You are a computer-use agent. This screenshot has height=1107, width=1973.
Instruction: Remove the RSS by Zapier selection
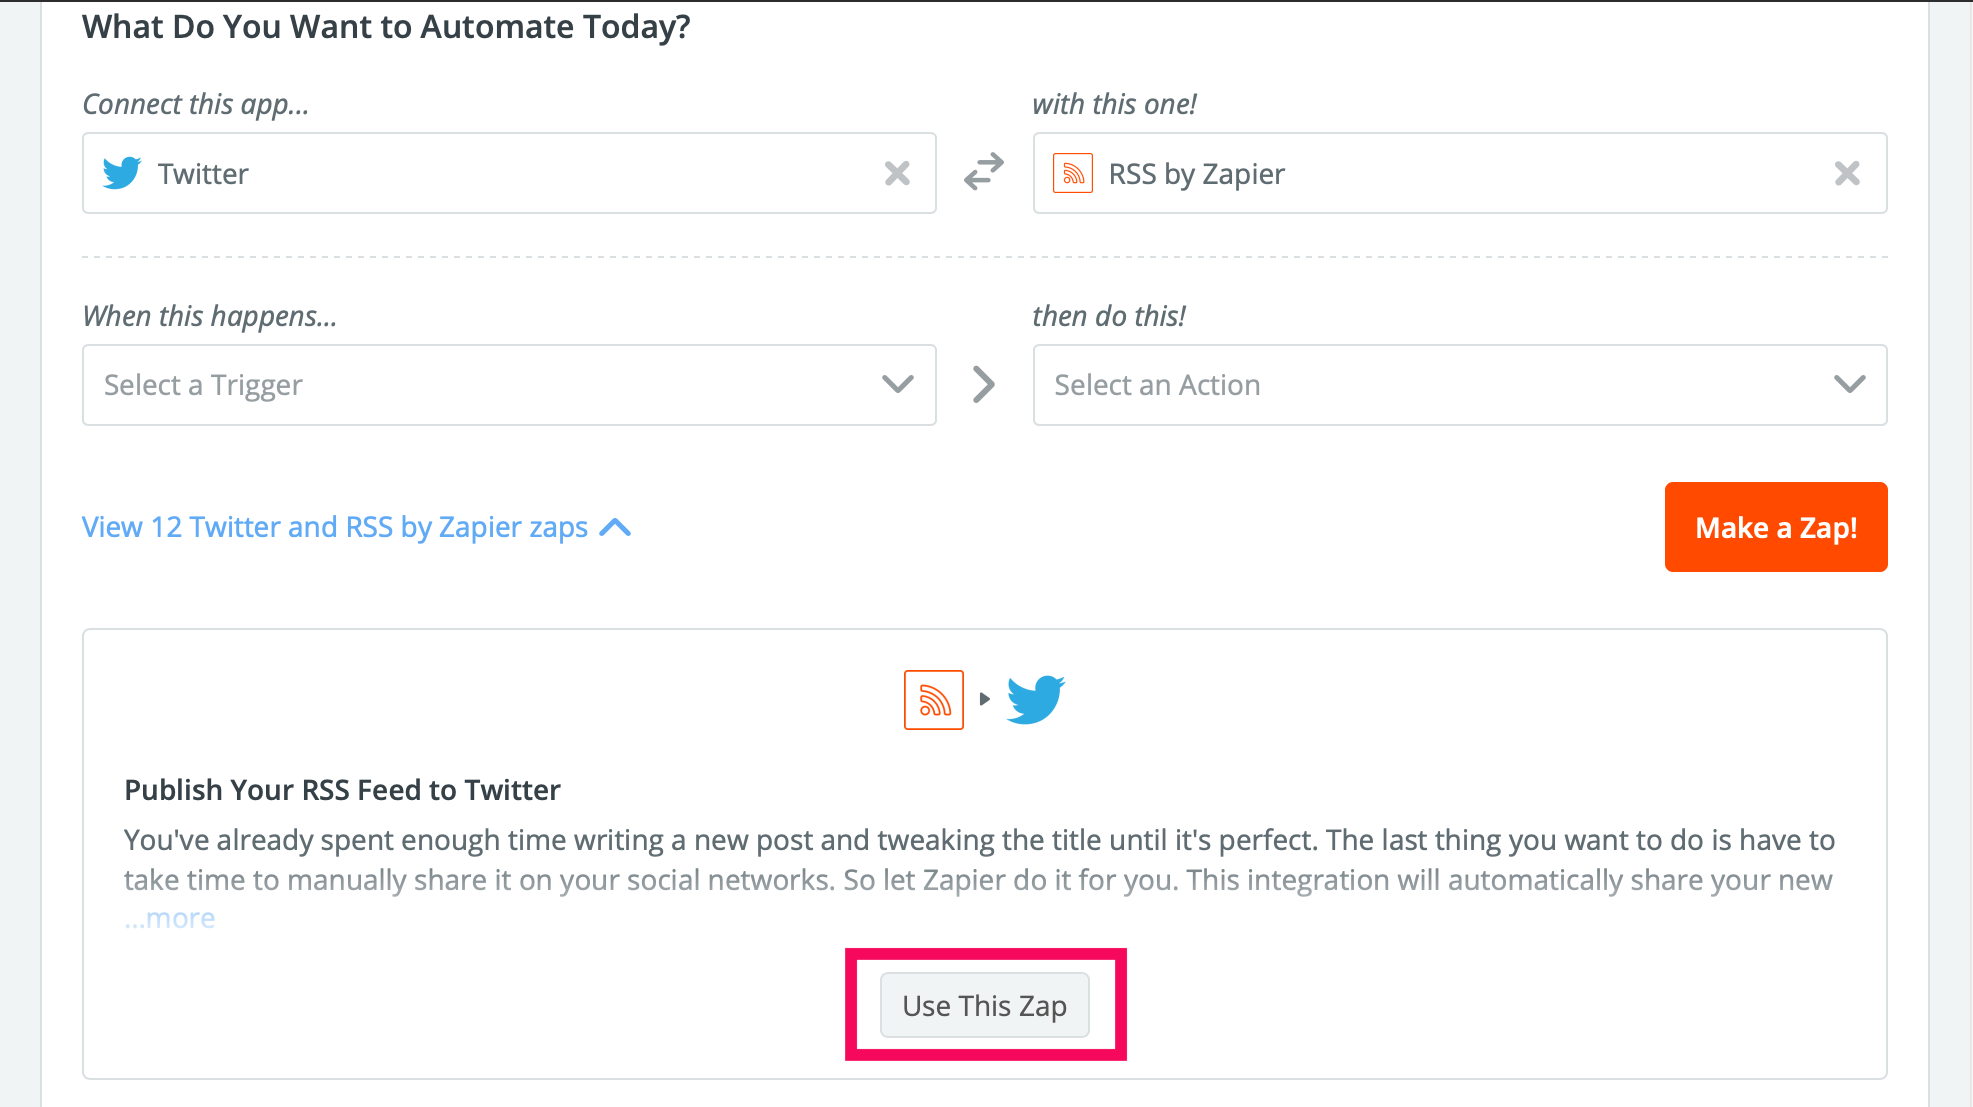pos(1847,174)
